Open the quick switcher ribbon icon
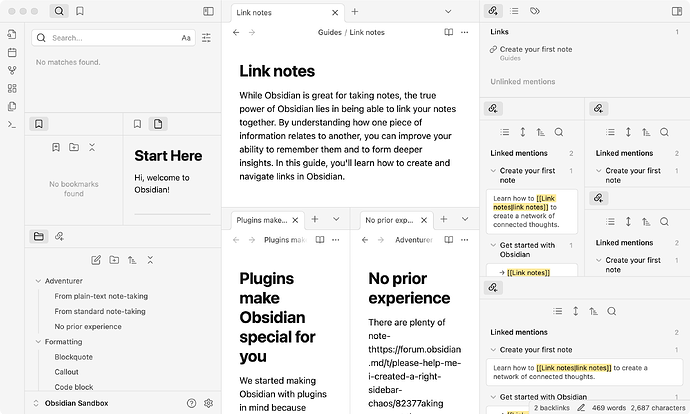This screenshot has height=414, width=690. (12, 34)
